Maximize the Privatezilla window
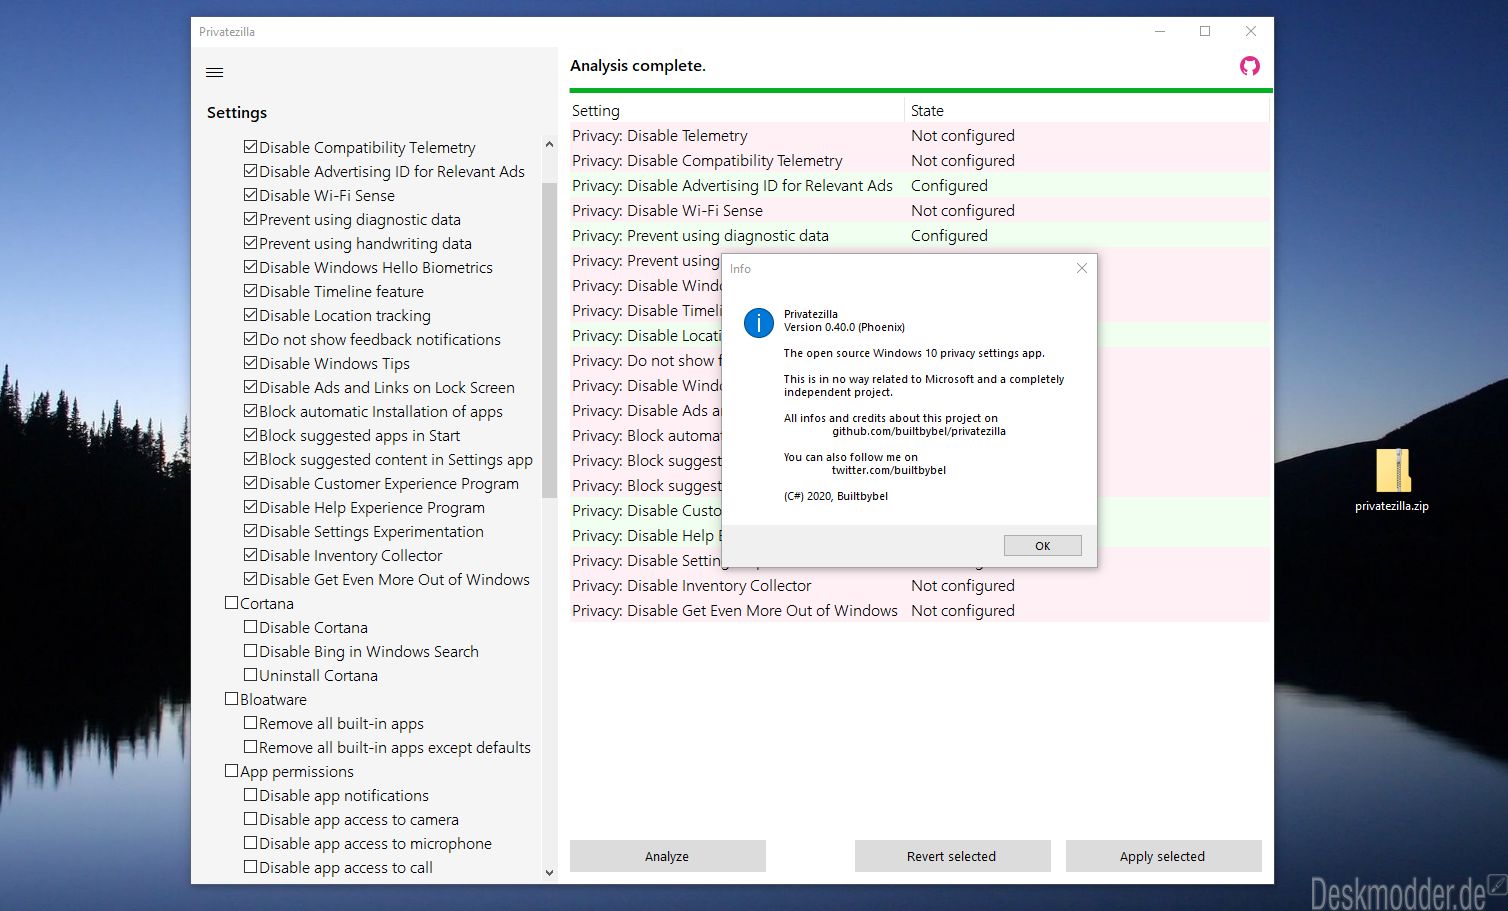This screenshot has width=1508, height=911. tap(1205, 31)
